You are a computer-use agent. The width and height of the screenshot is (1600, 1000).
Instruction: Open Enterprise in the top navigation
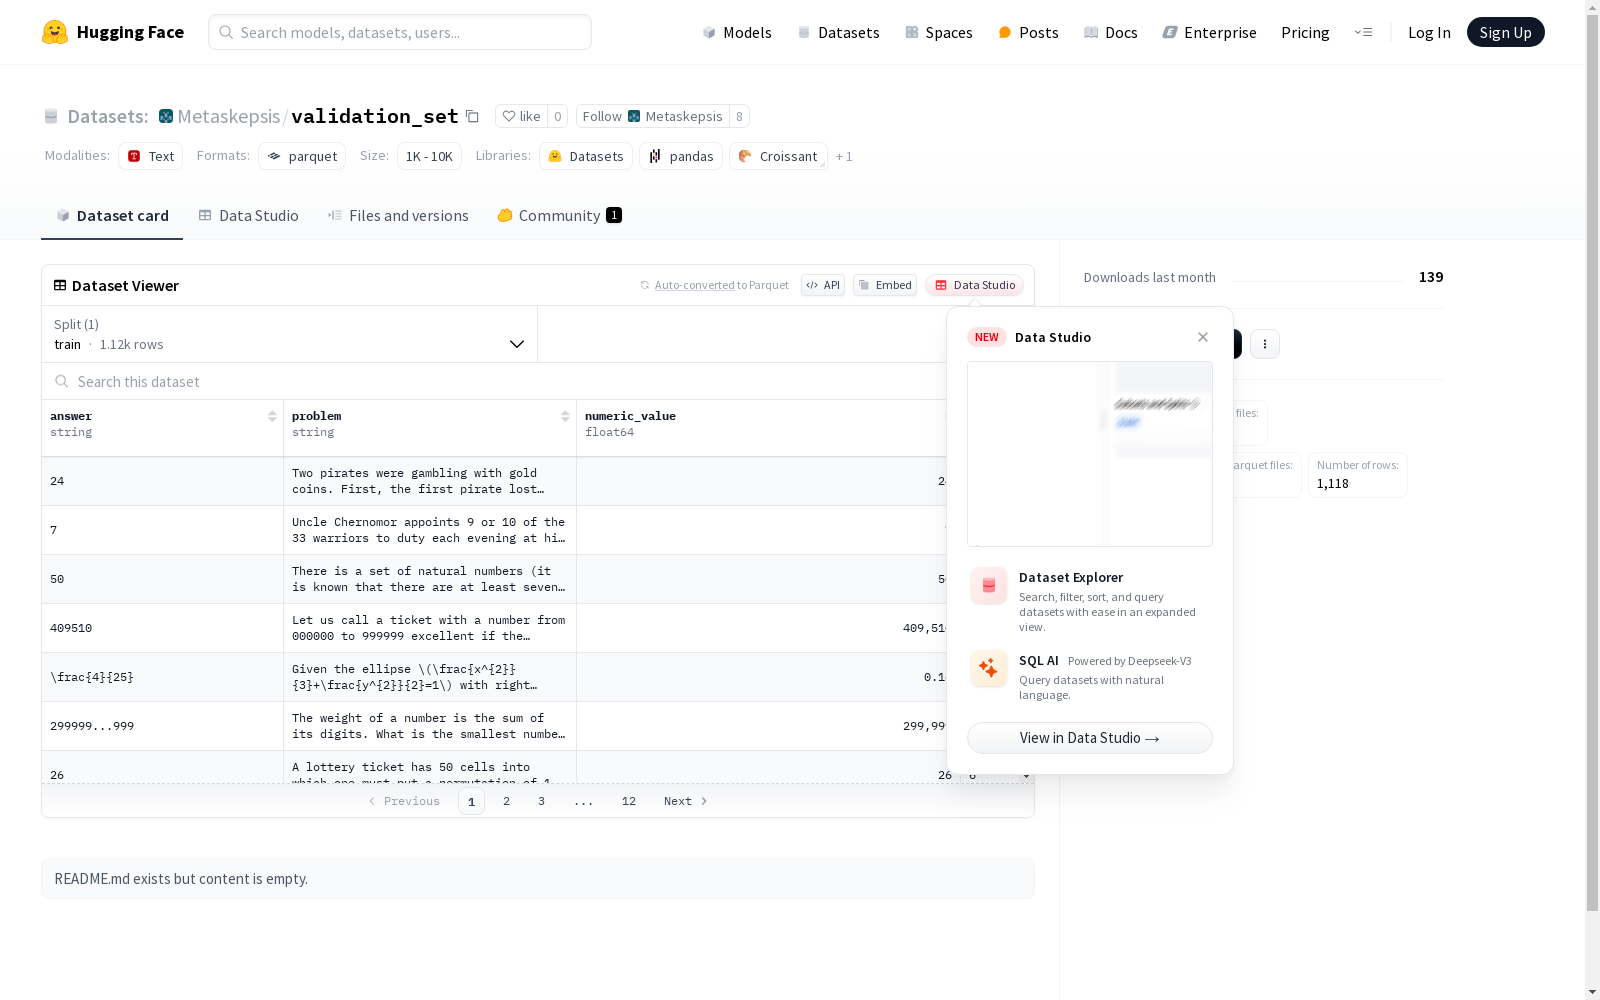click(1209, 32)
